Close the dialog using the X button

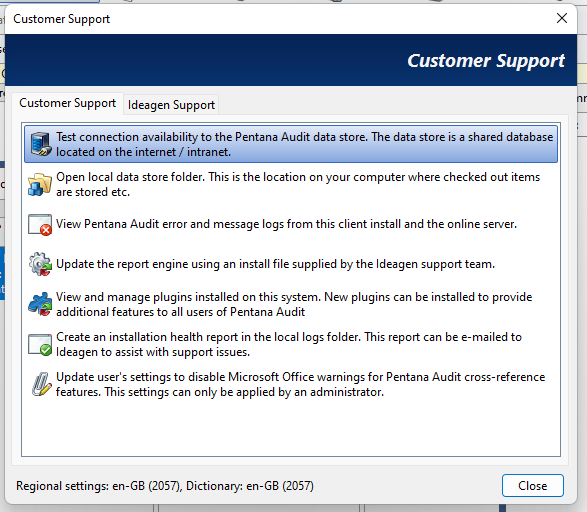(x=562, y=18)
